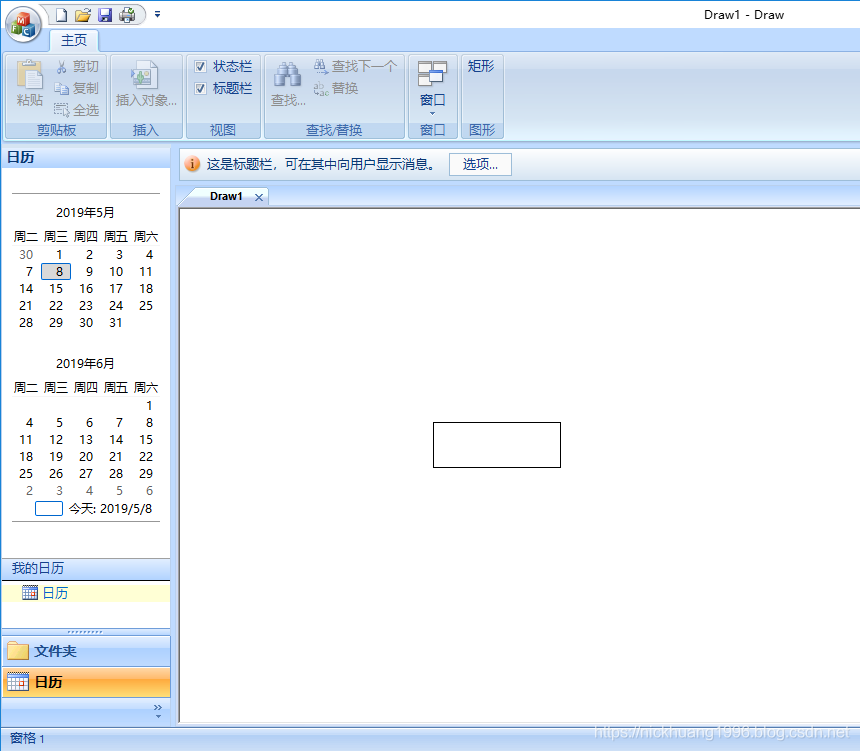Image resolution: width=860 pixels, height=751 pixels.
Task: Print from the quick access toolbar icon
Action: pos(127,15)
